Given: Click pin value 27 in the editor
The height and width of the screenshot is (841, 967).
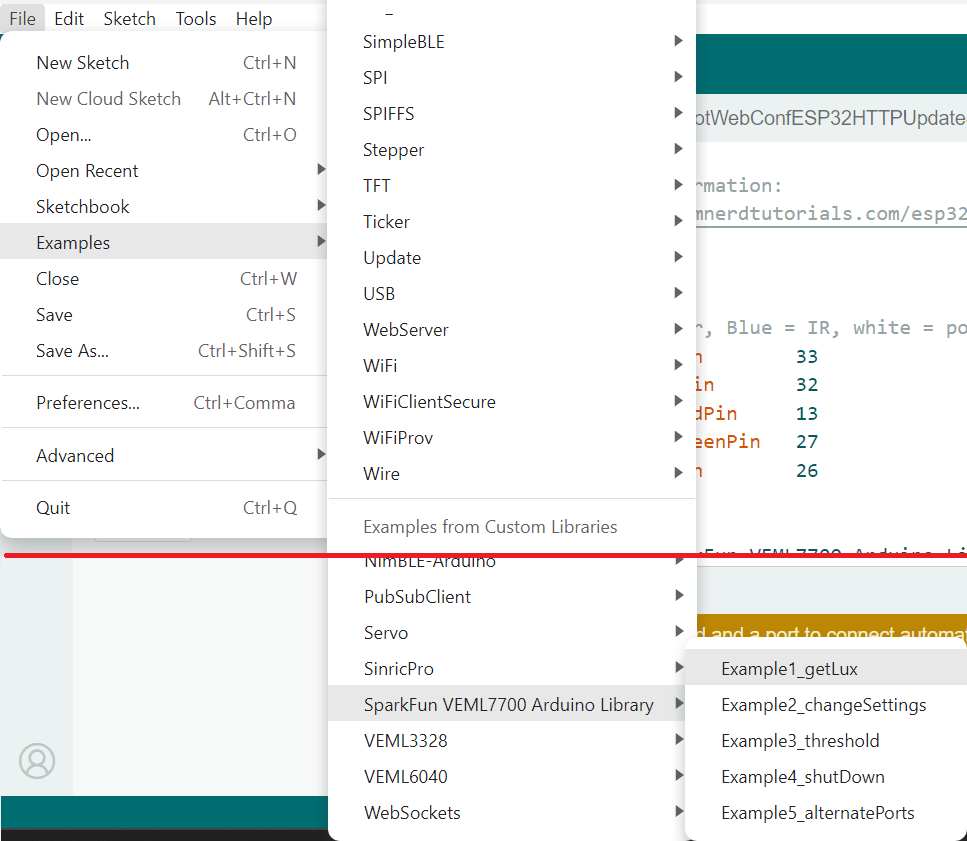Looking at the screenshot, I should click(x=807, y=441).
